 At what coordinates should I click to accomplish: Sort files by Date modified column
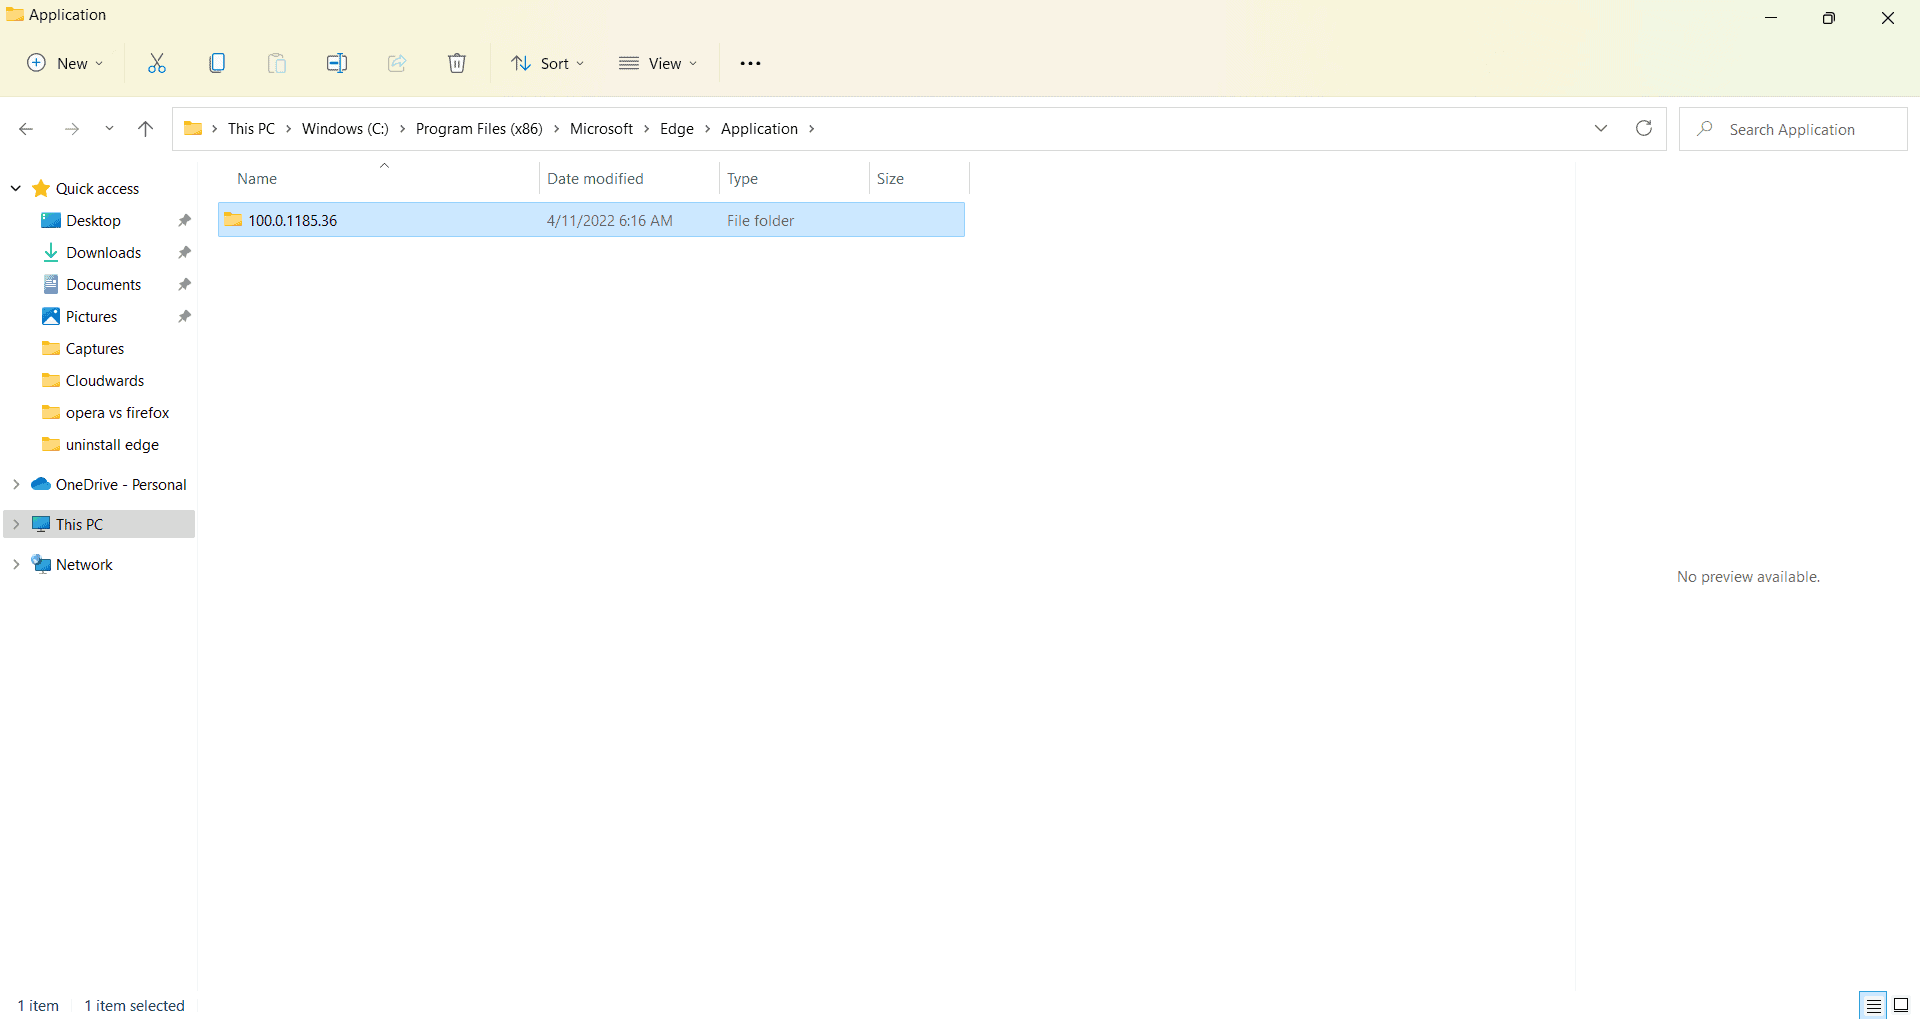coord(595,178)
